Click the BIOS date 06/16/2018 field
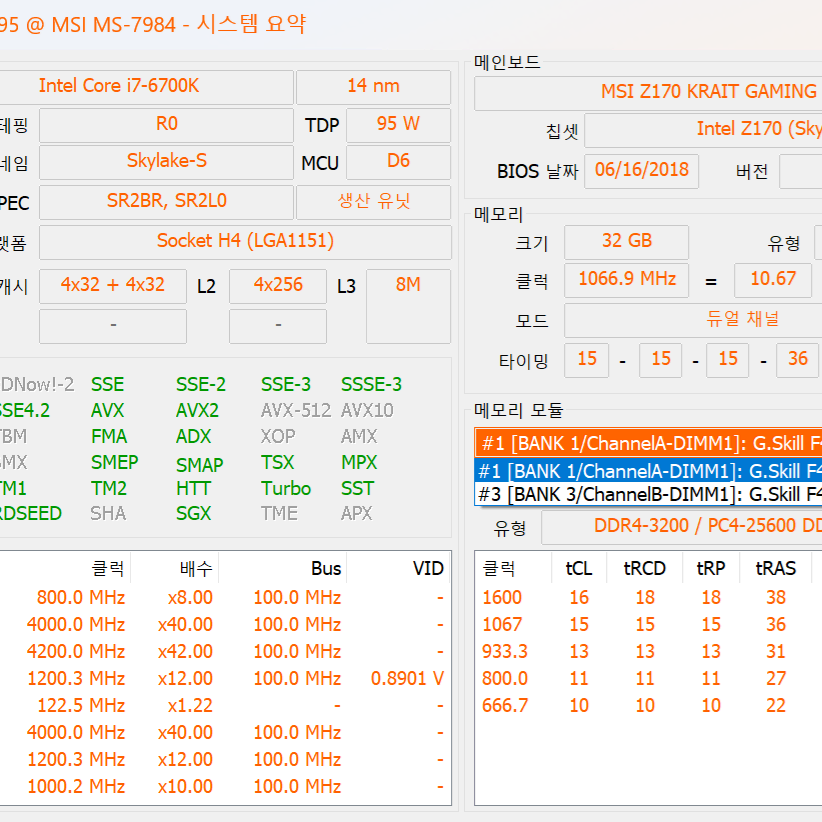822x822 pixels. point(642,171)
